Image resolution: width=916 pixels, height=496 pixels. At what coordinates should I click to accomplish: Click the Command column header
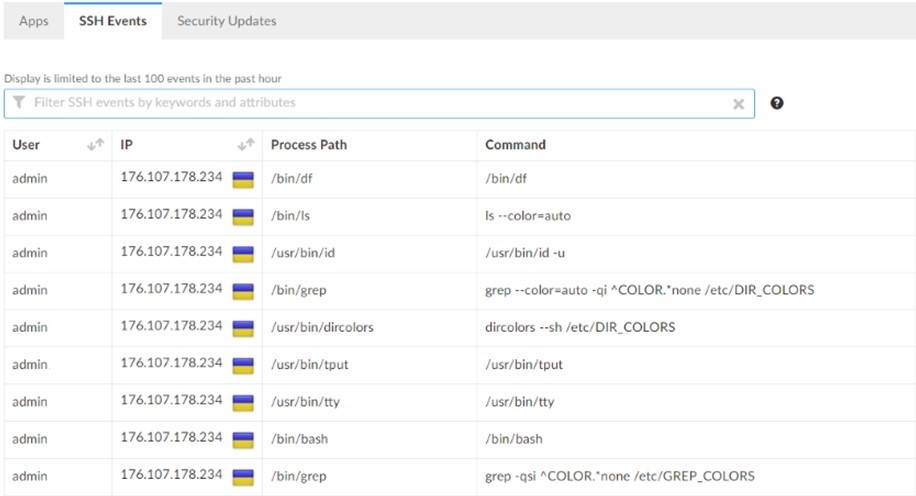515,145
